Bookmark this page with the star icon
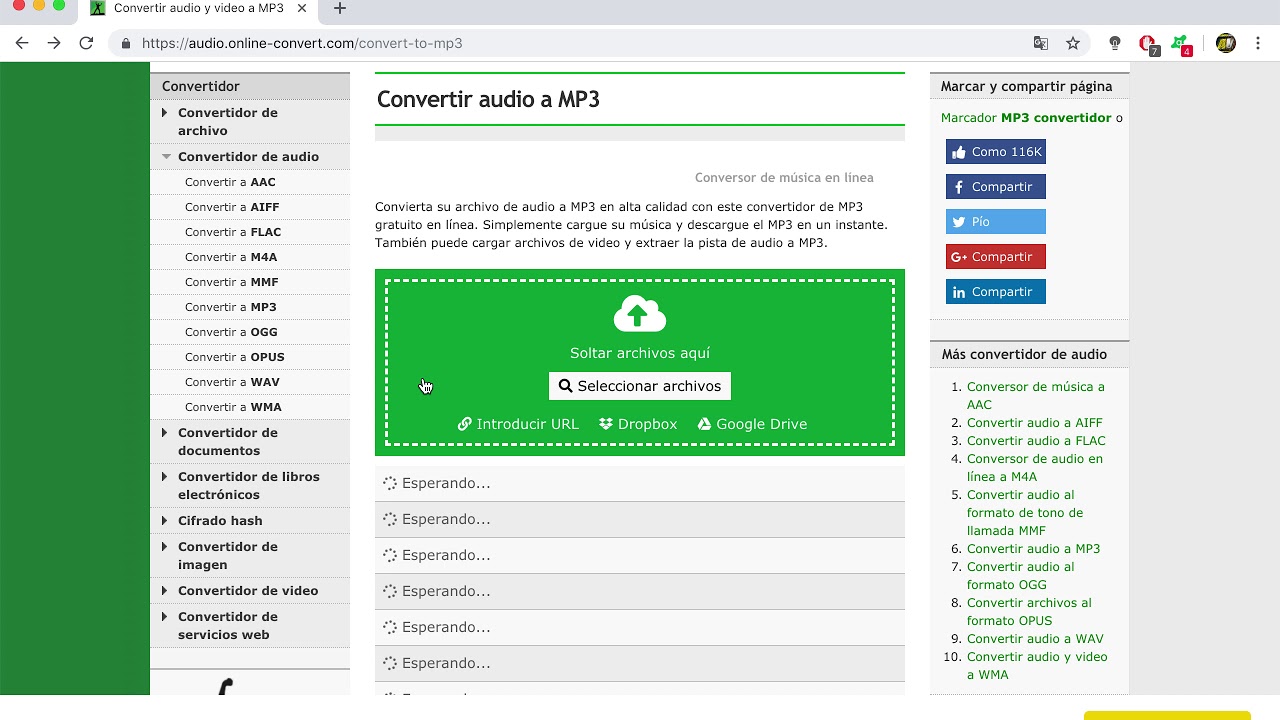 tap(1073, 43)
